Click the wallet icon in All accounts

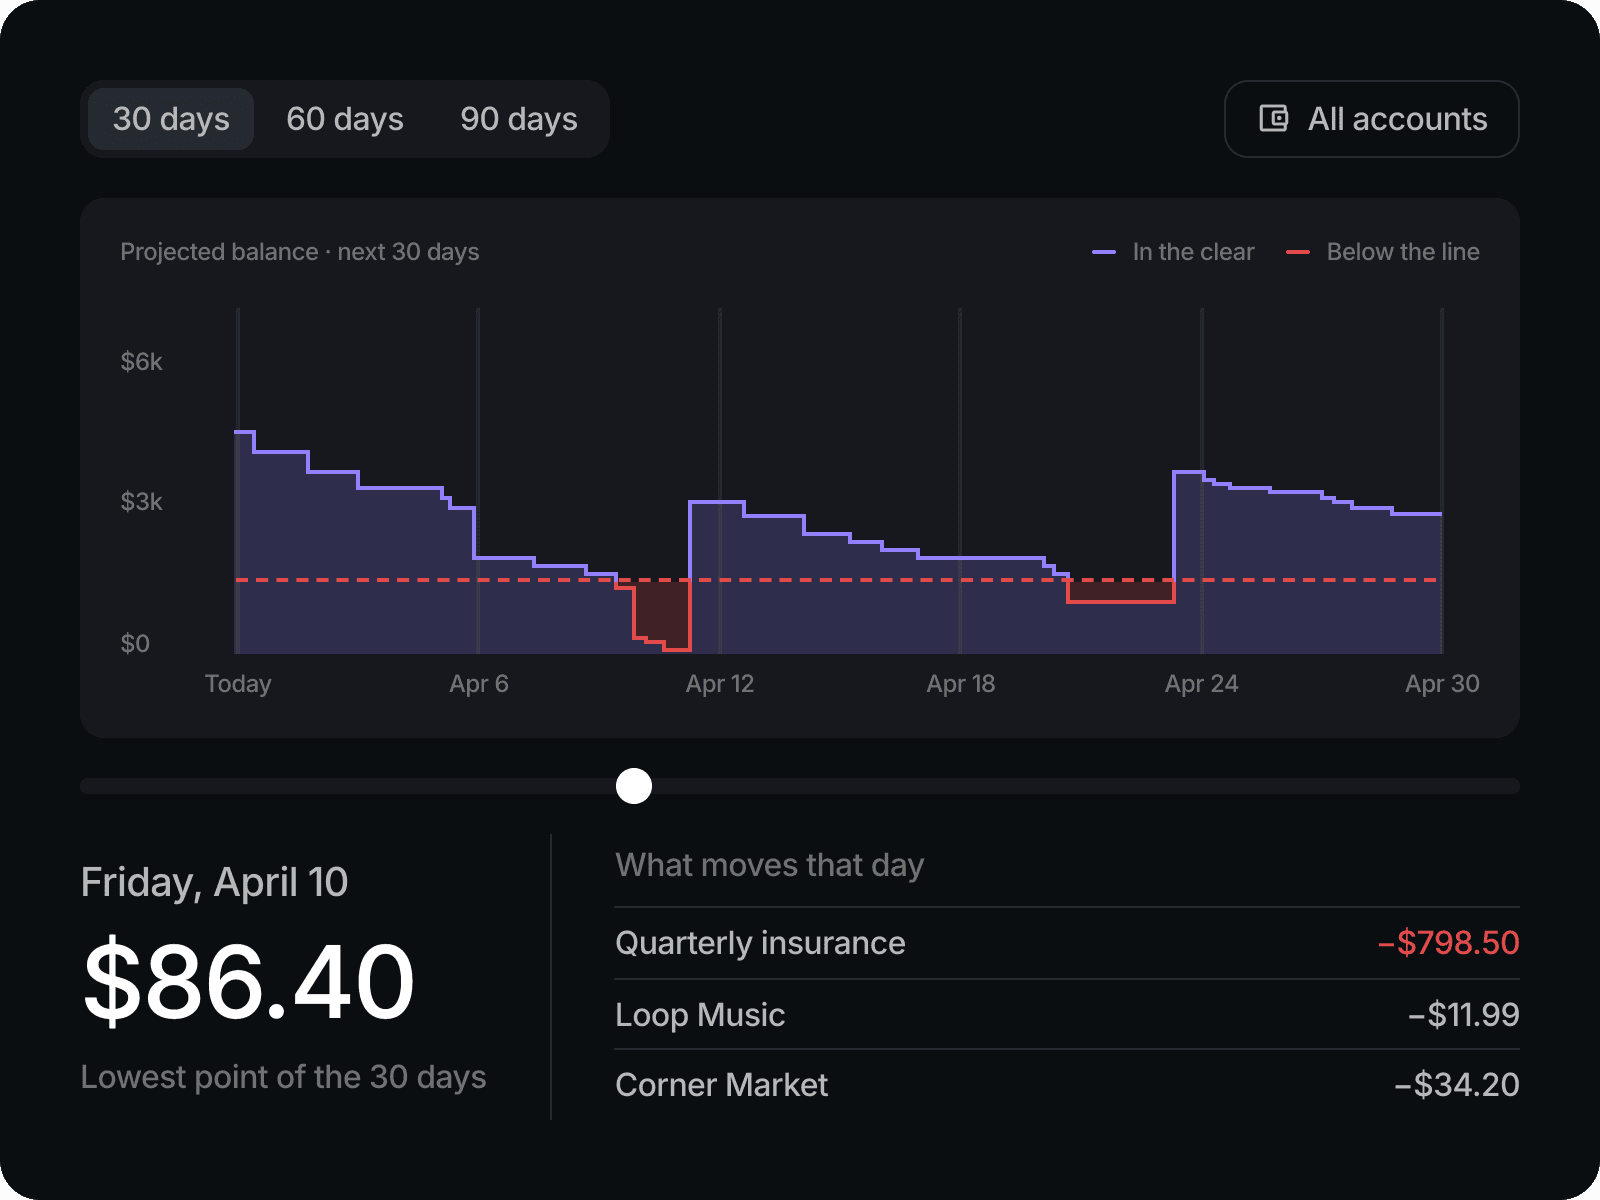[1273, 118]
